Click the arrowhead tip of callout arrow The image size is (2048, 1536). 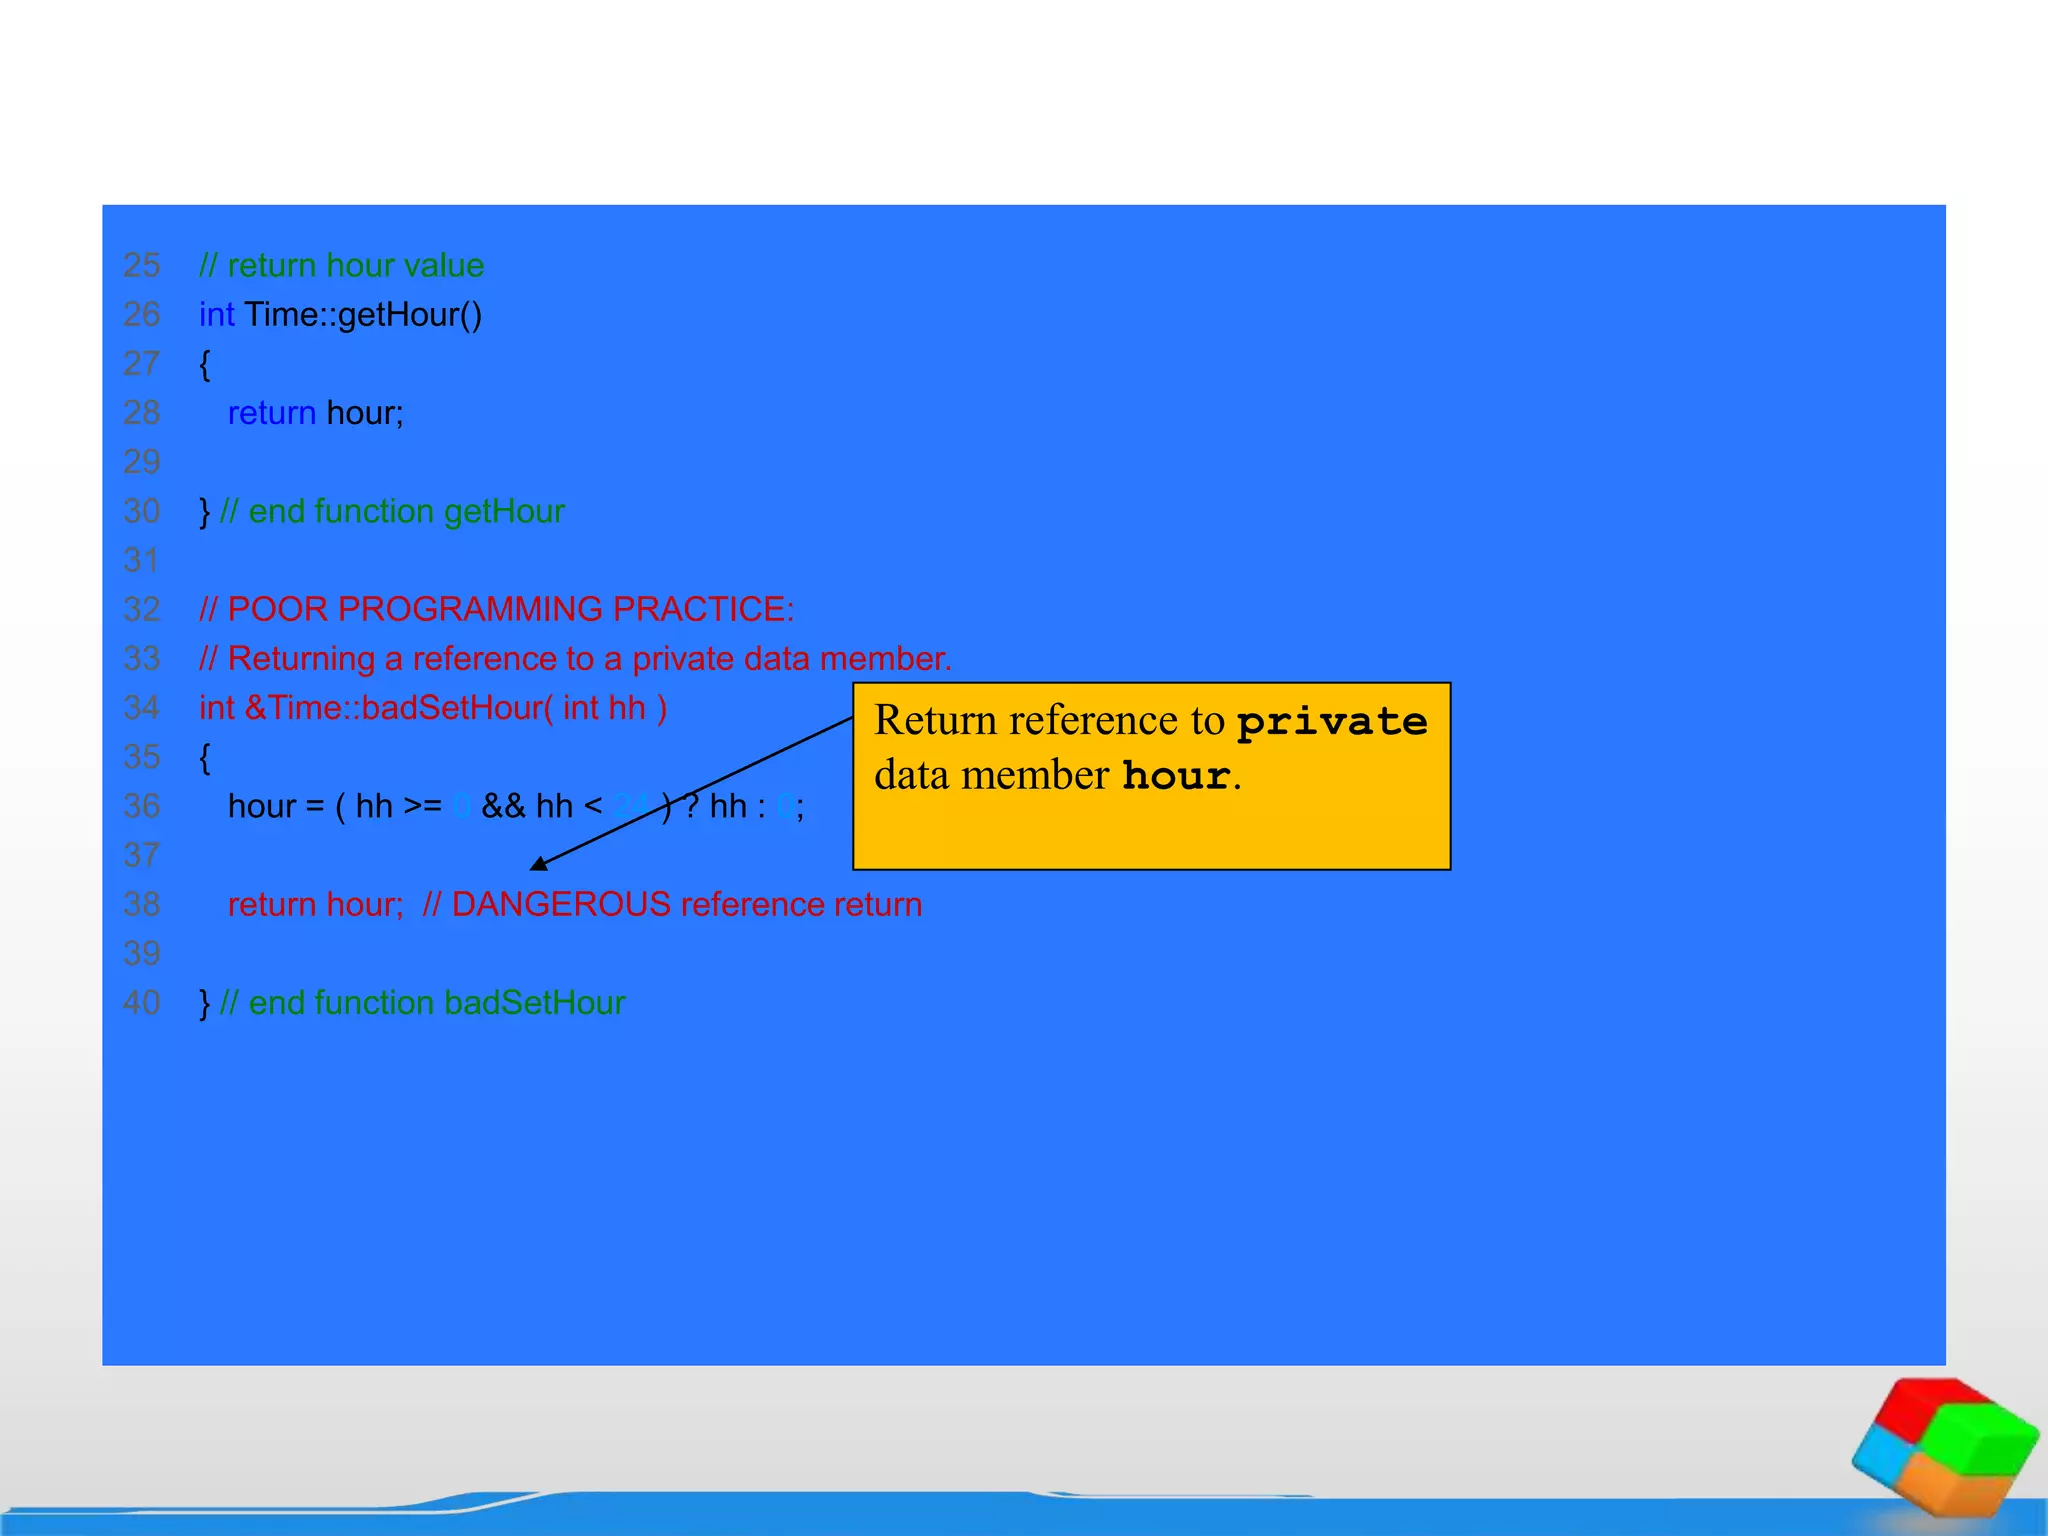tap(533, 868)
